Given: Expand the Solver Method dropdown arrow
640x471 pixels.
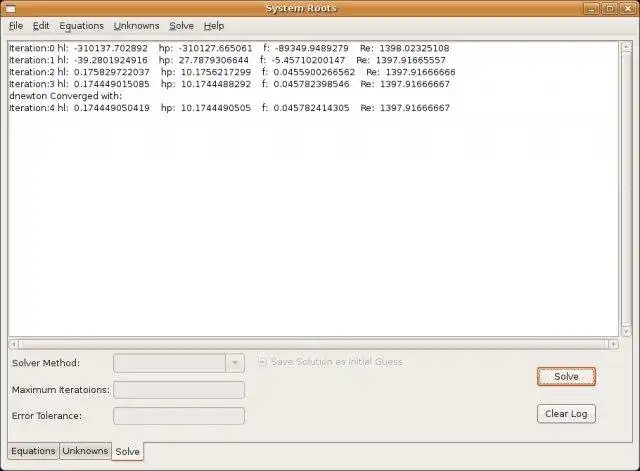Looking at the screenshot, I should (235, 363).
